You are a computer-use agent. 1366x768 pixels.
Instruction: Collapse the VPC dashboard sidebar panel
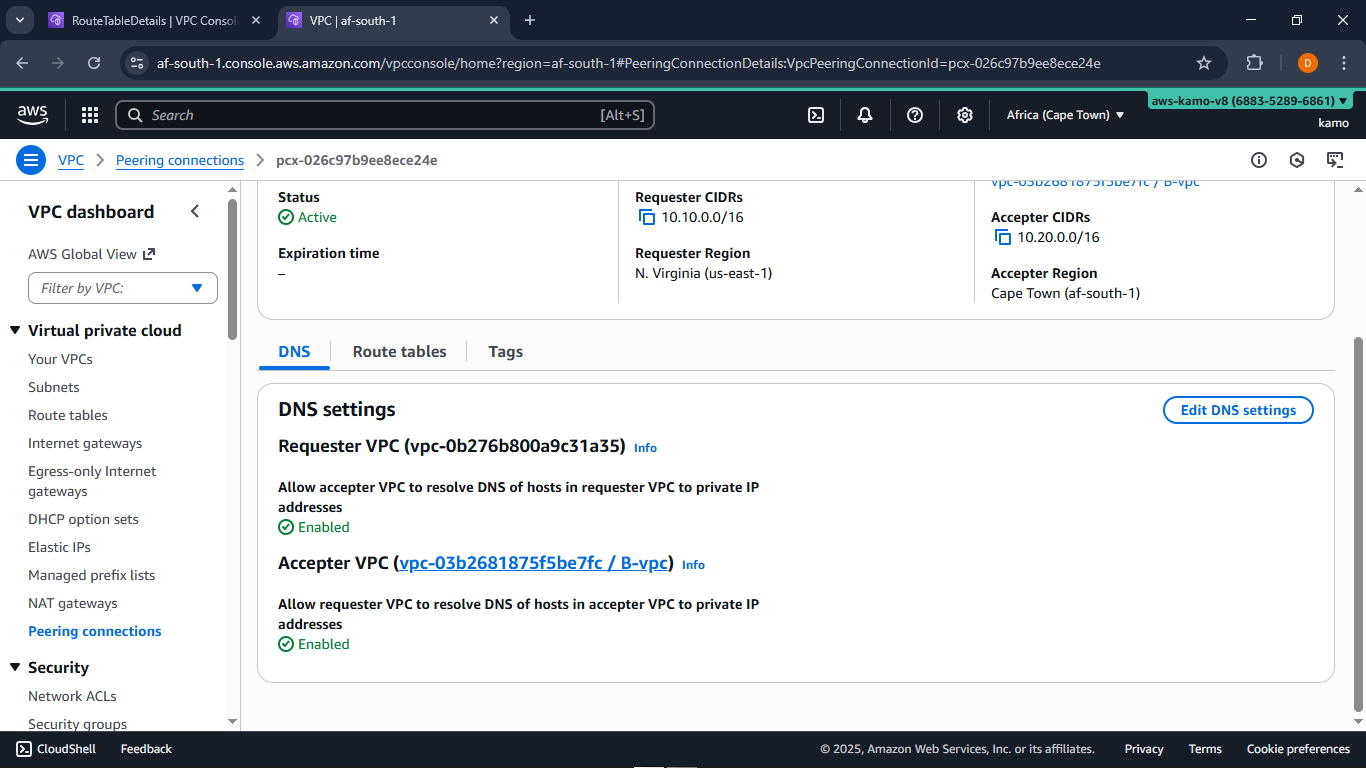click(x=195, y=211)
